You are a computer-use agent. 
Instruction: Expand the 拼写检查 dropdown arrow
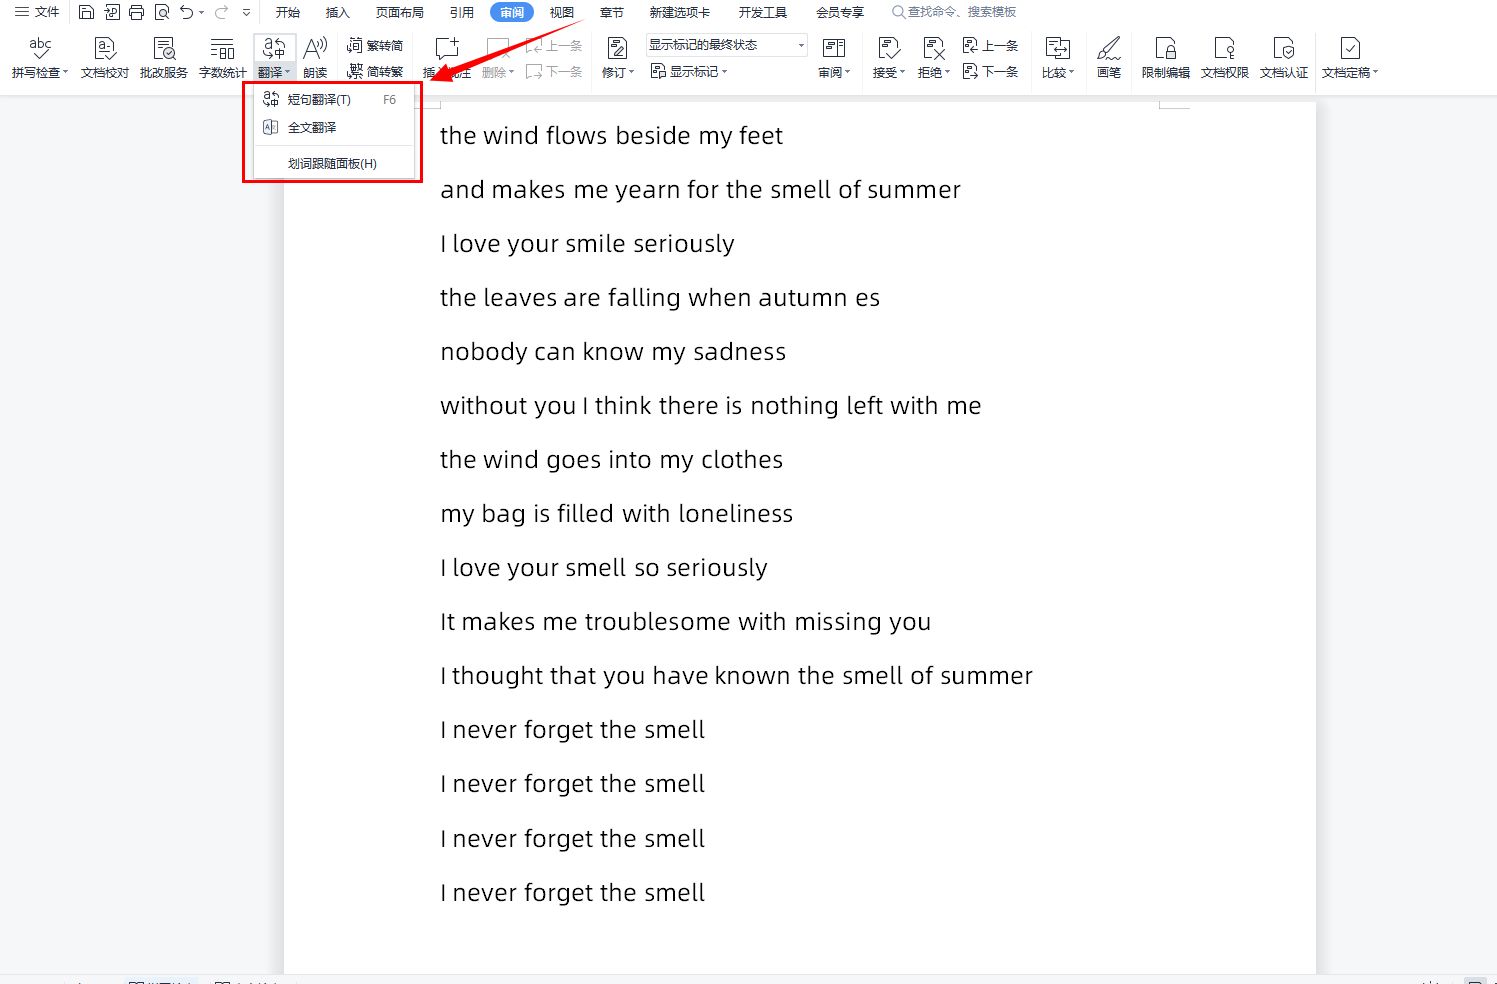point(65,72)
